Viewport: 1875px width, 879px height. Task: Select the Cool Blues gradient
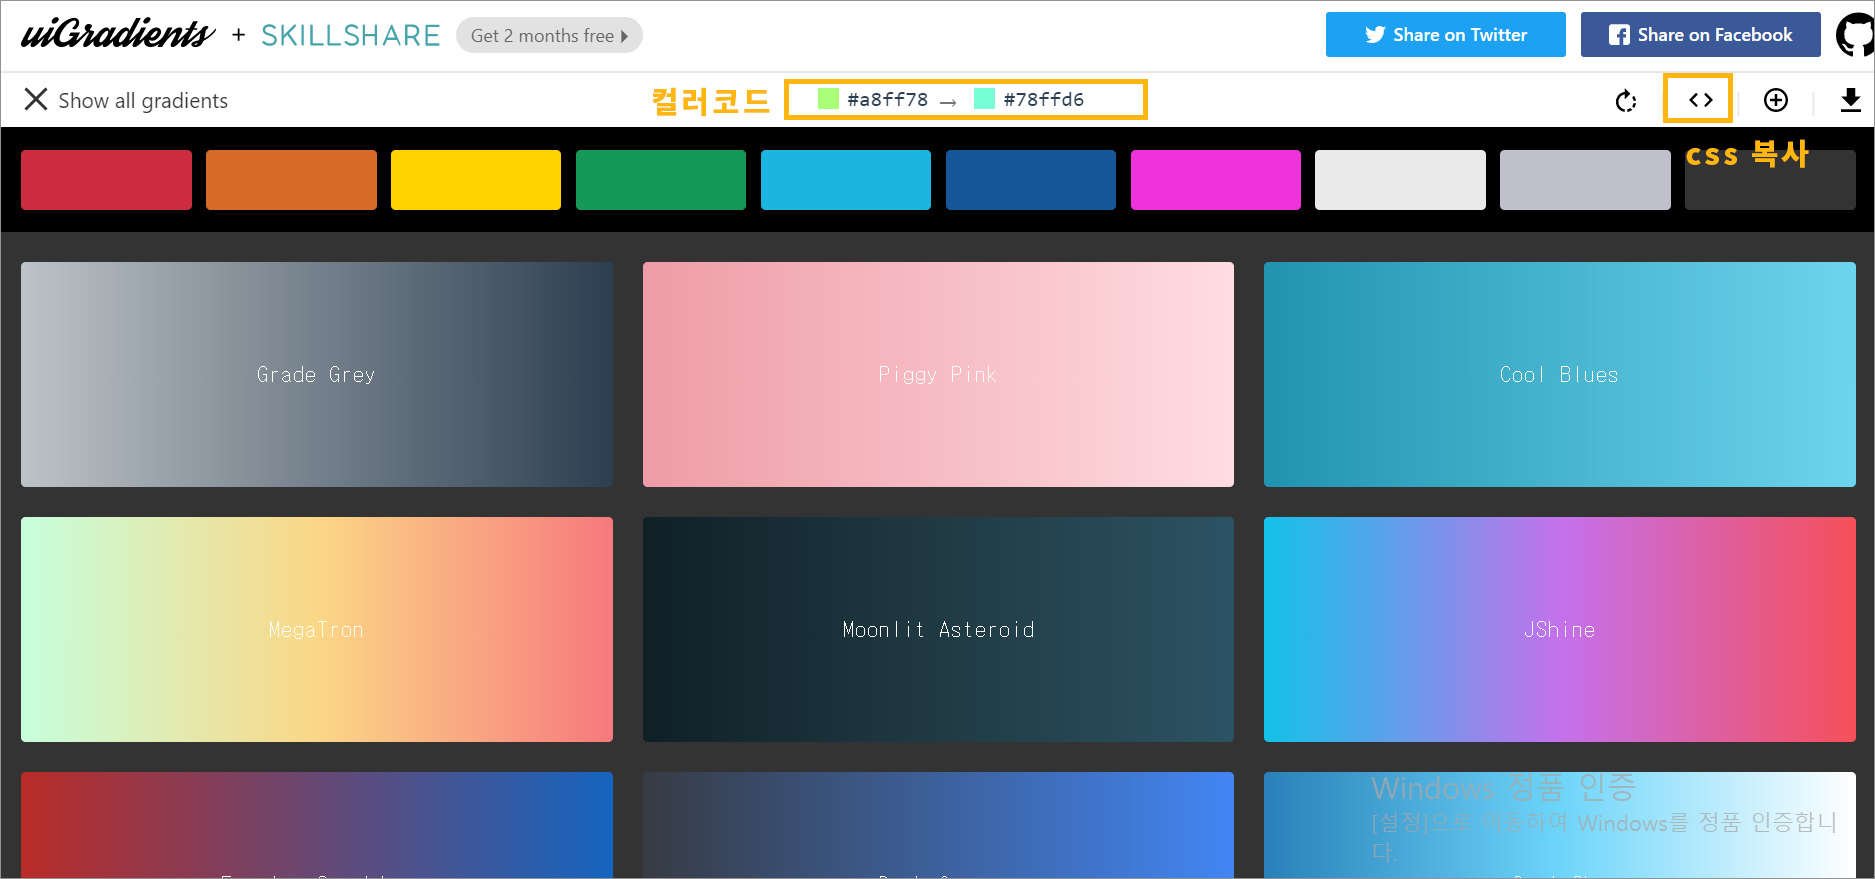(x=1560, y=375)
